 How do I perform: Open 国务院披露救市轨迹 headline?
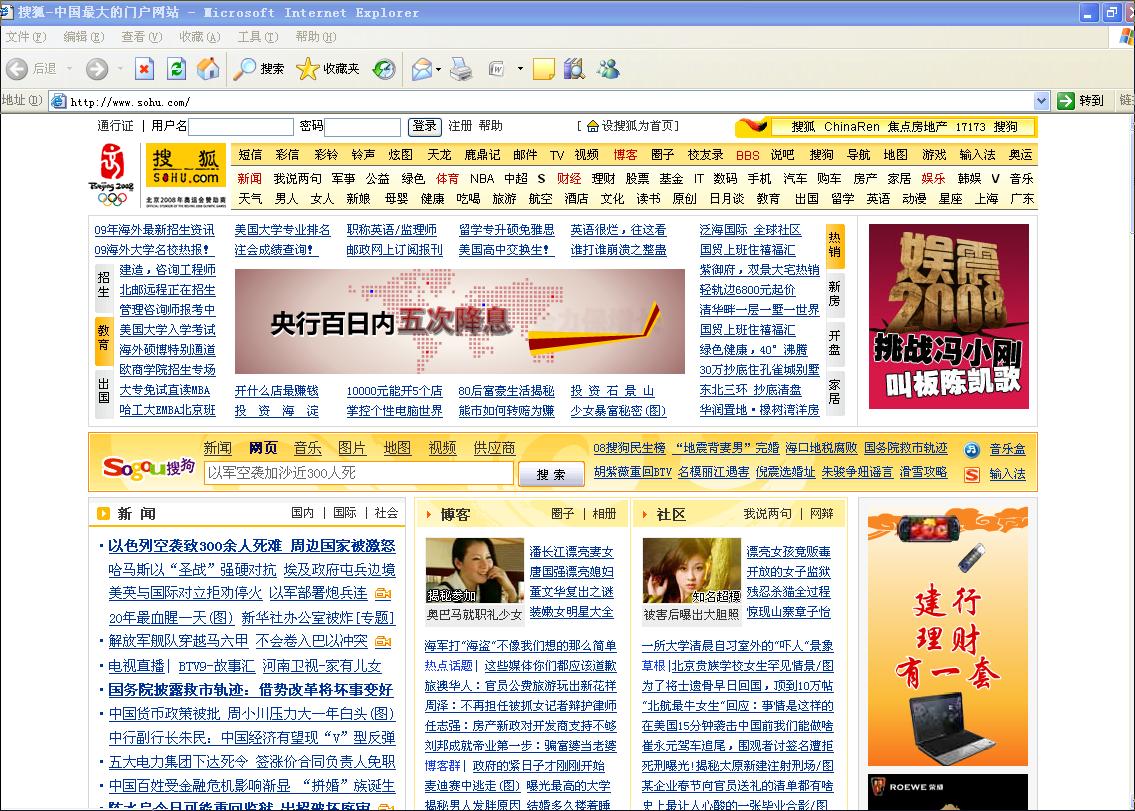click(x=179, y=690)
